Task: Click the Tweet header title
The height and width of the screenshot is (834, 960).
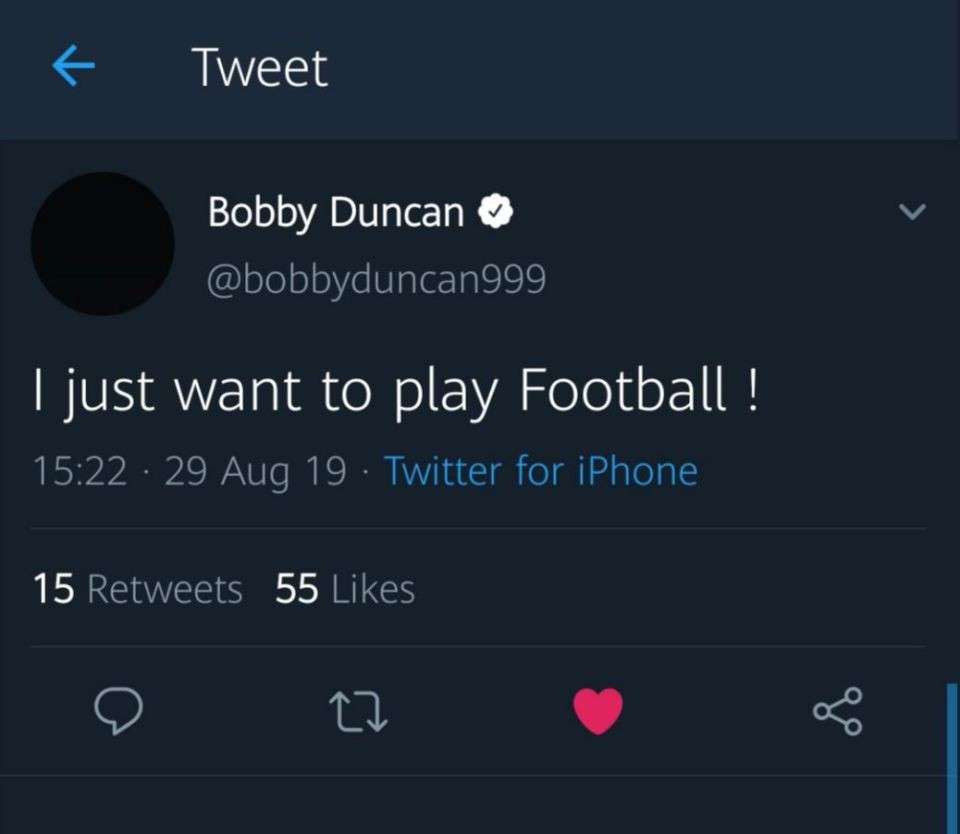Action: 260,68
